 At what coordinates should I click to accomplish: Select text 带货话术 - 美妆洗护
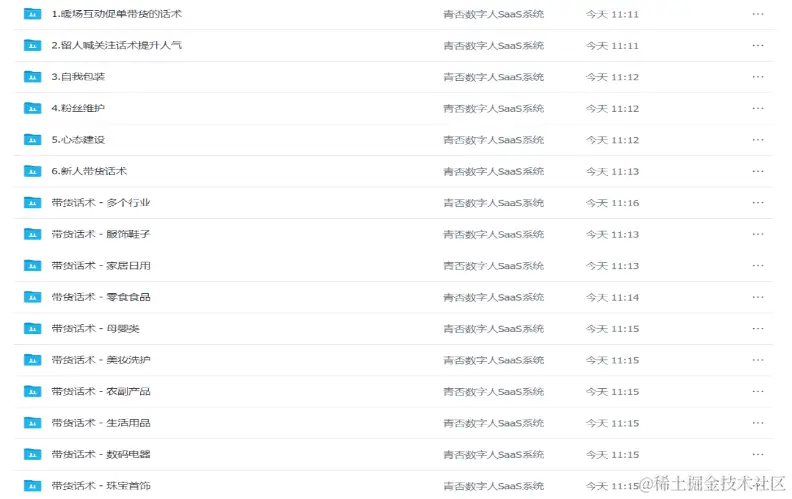[101, 360]
